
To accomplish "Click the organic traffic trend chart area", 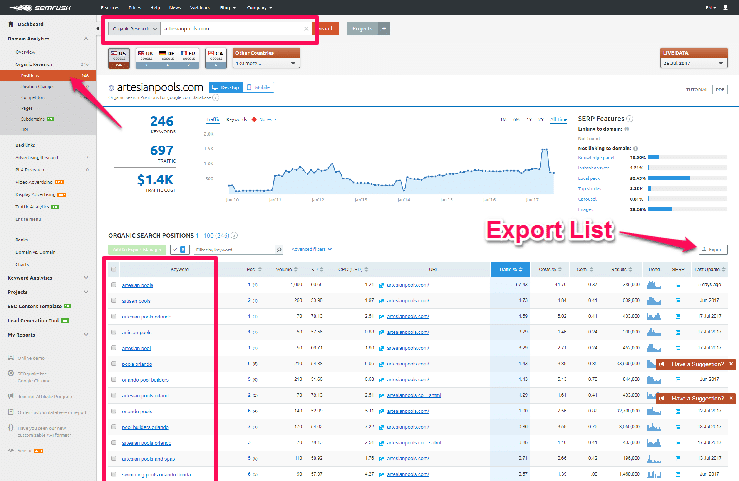I will [391, 170].
